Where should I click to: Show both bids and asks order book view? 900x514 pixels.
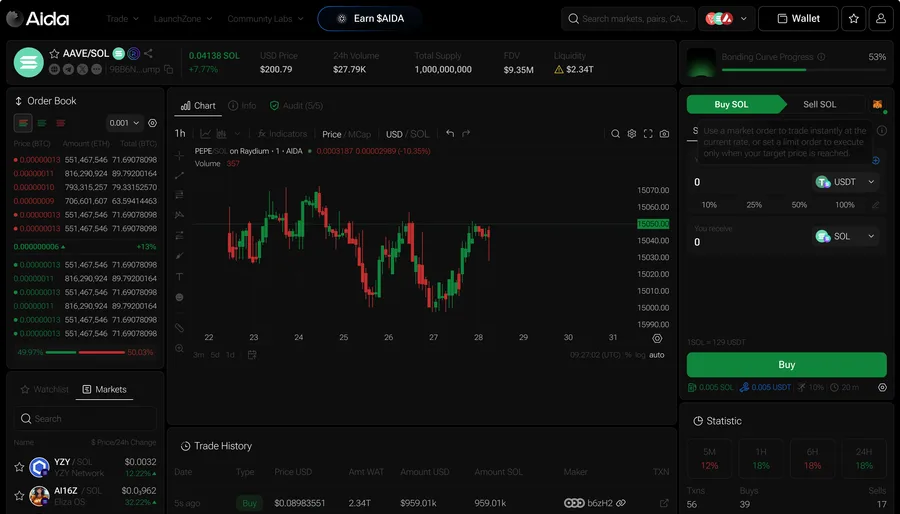(23, 123)
